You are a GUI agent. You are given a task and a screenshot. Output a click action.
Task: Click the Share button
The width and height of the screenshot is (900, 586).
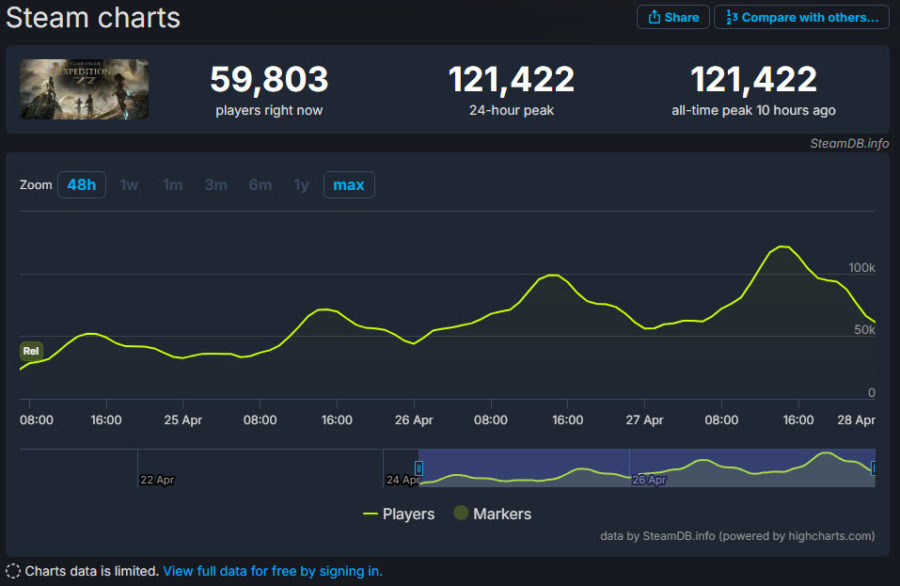673,17
